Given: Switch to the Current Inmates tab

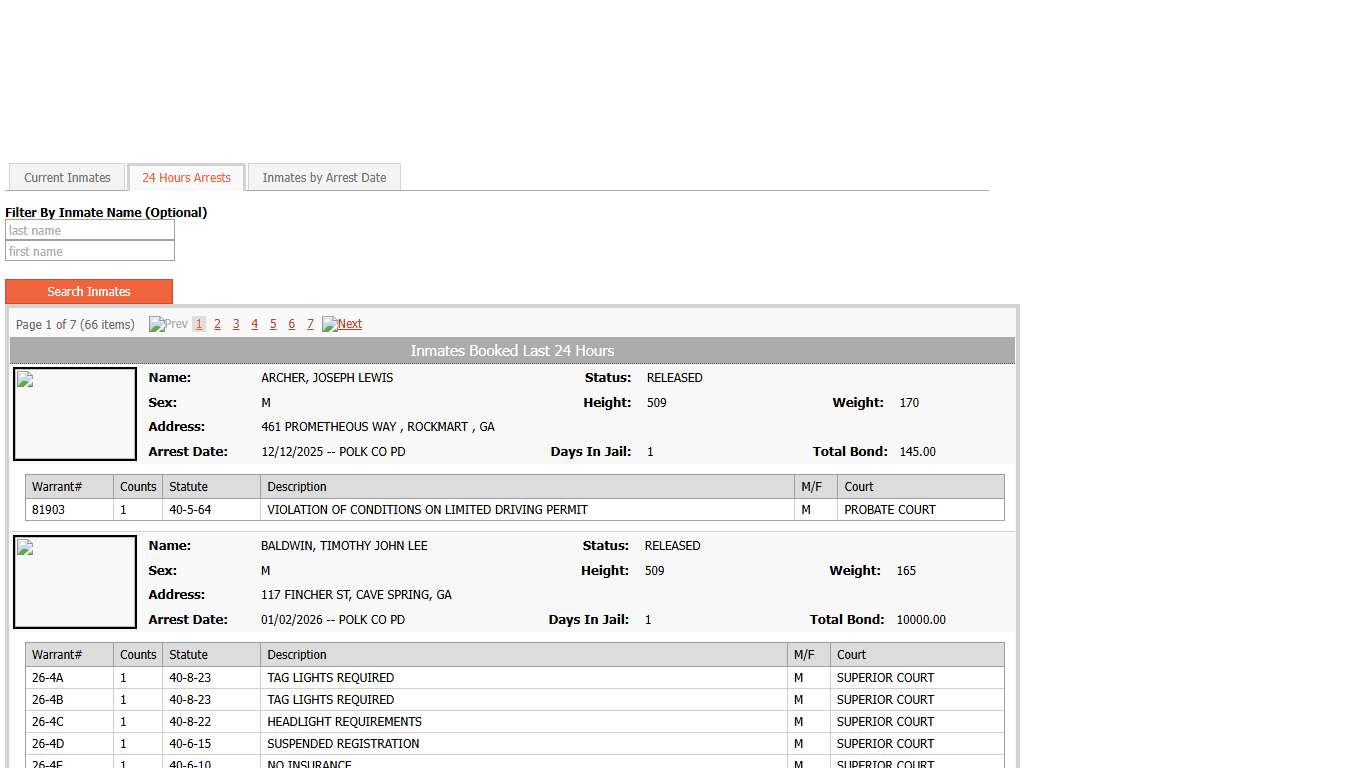Looking at the screenshot, I should point(66,177).
